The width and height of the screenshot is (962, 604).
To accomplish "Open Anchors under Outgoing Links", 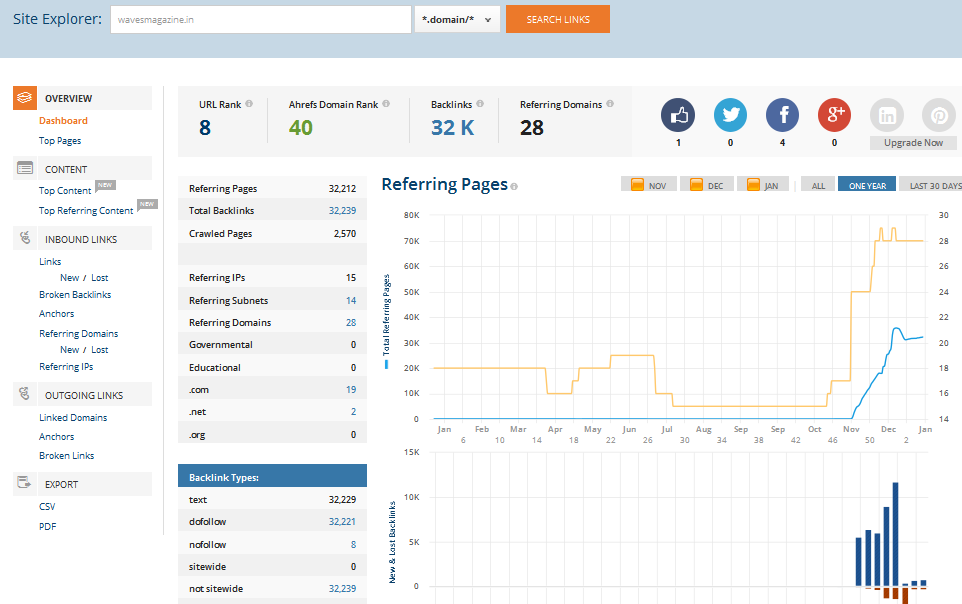I will point(56,436).
